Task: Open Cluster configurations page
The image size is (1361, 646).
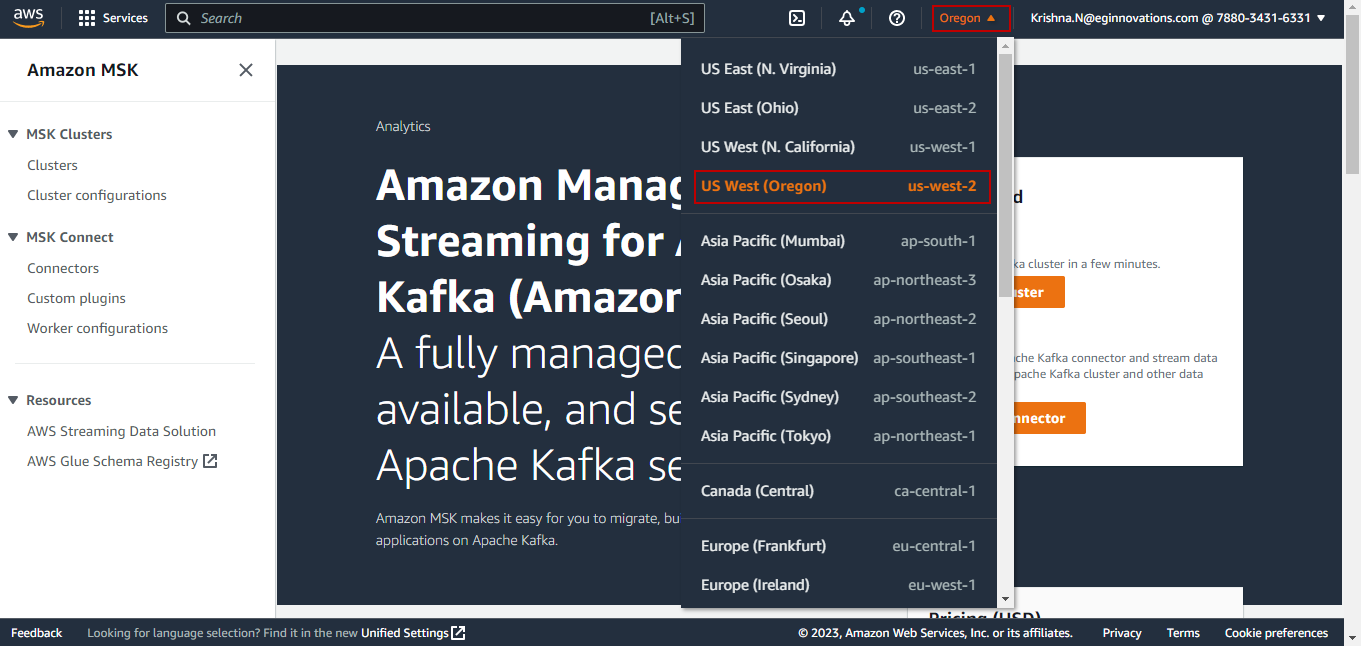Action: 97,195
